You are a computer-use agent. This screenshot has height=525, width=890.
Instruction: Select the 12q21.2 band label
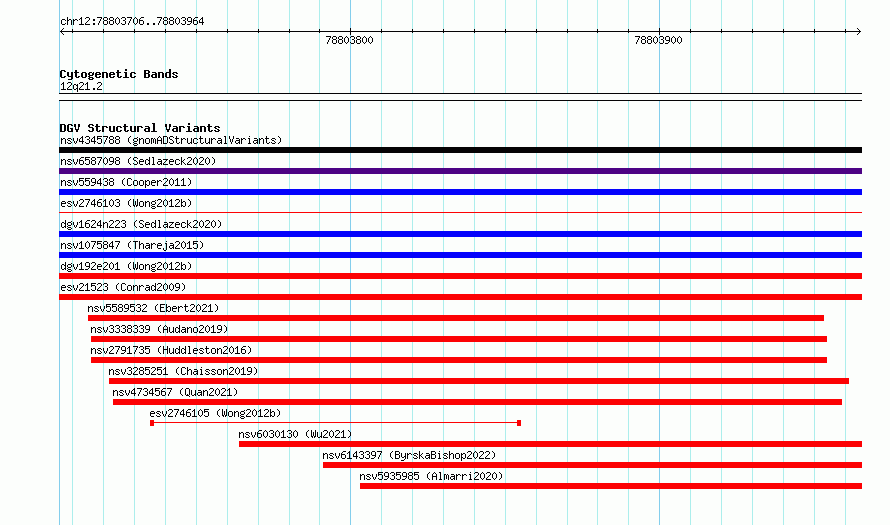81,86
